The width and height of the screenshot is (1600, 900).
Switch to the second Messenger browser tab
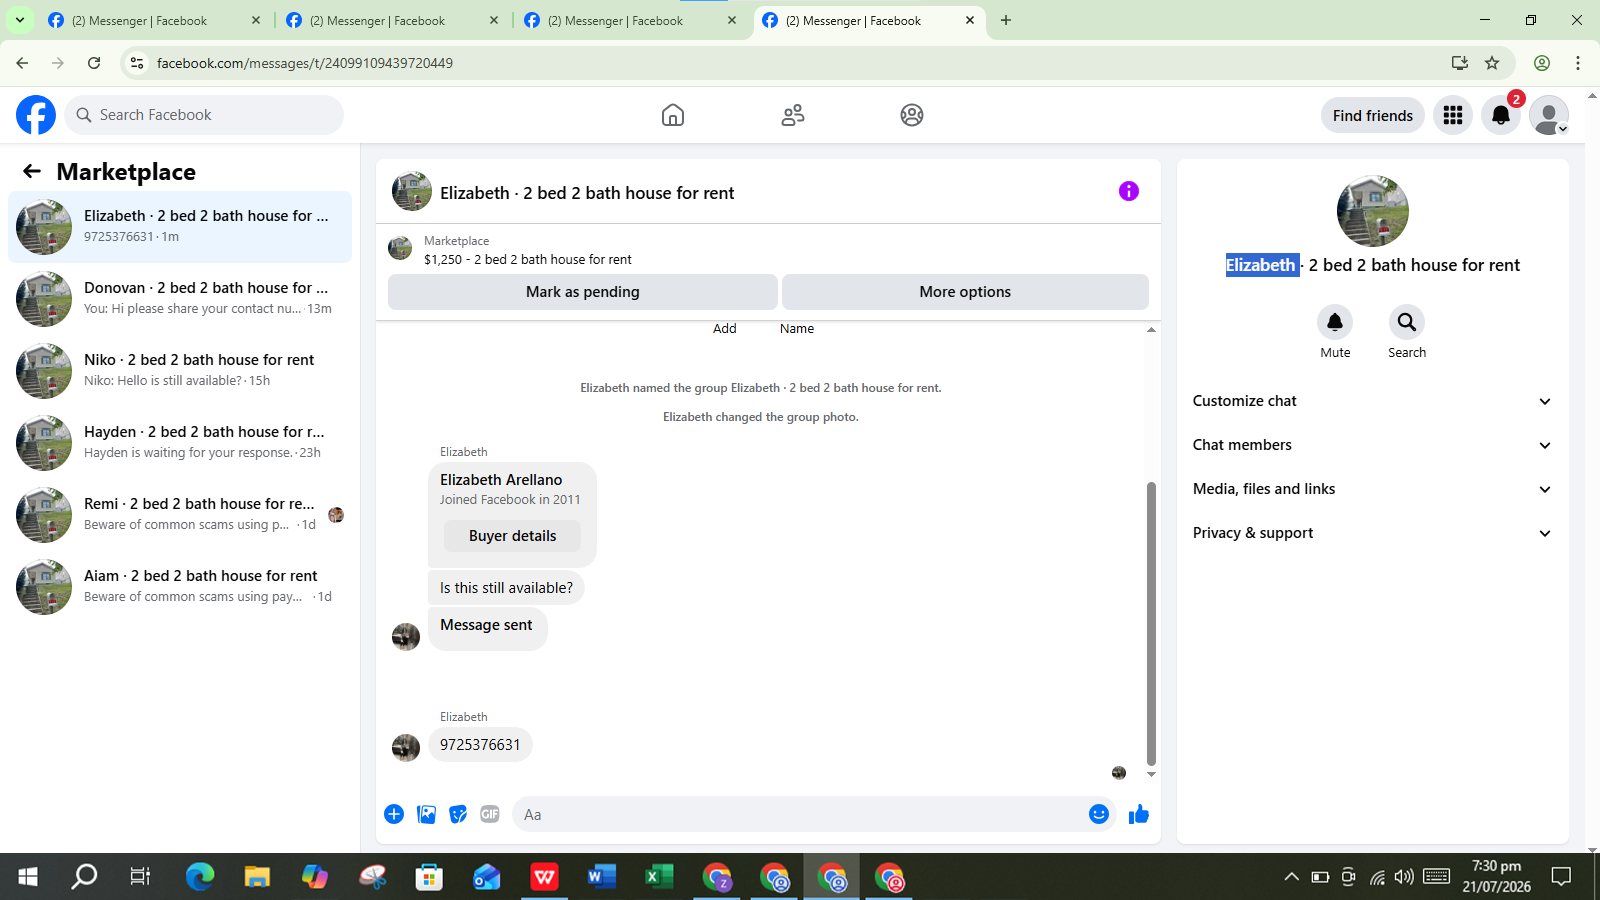[392, 20]
